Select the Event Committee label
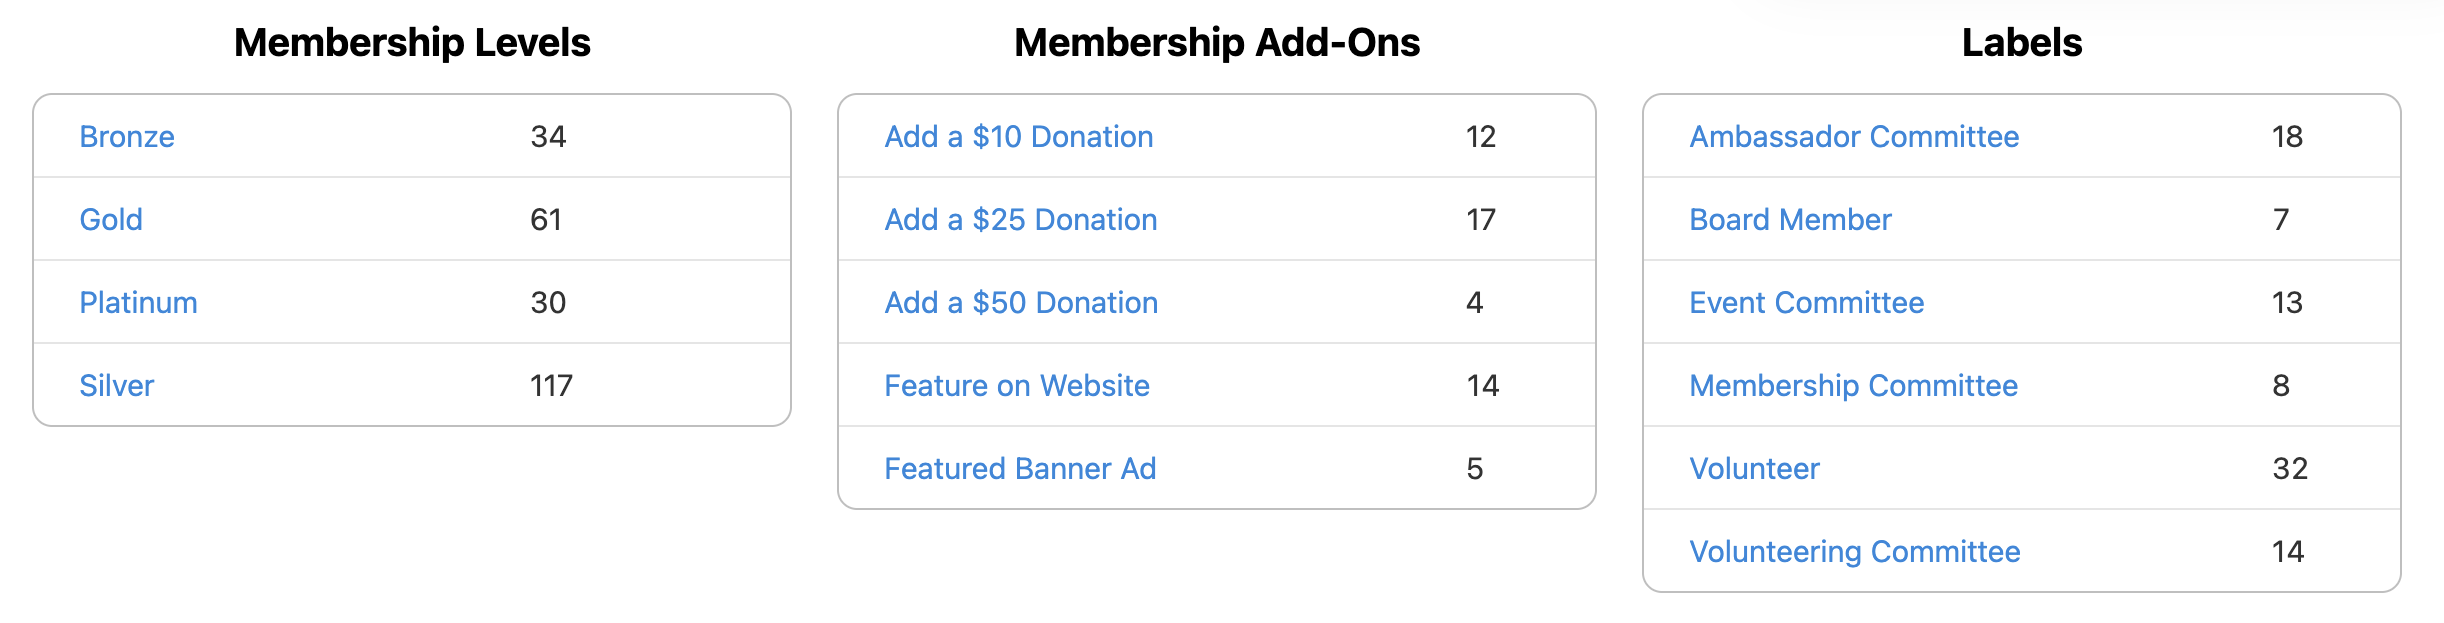 tap(1806, 303)
